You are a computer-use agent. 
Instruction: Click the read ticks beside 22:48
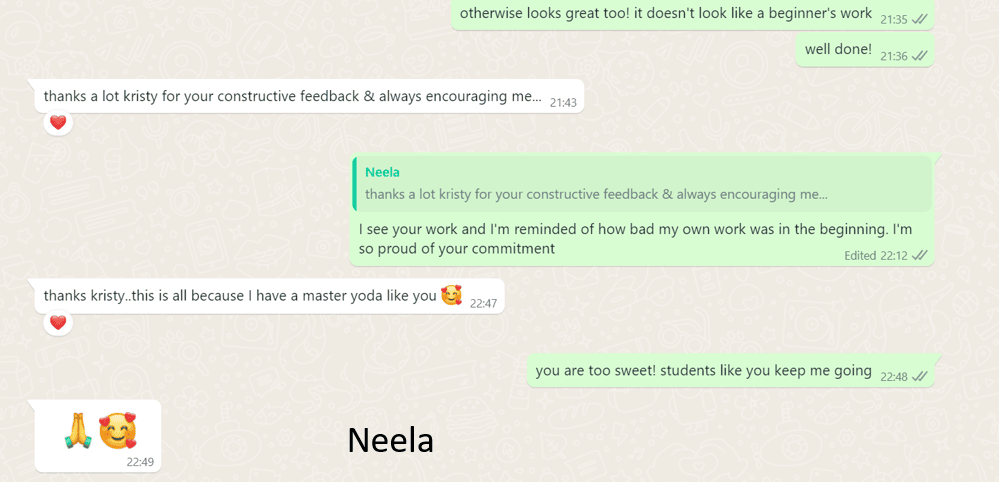(x=919, y=377)
